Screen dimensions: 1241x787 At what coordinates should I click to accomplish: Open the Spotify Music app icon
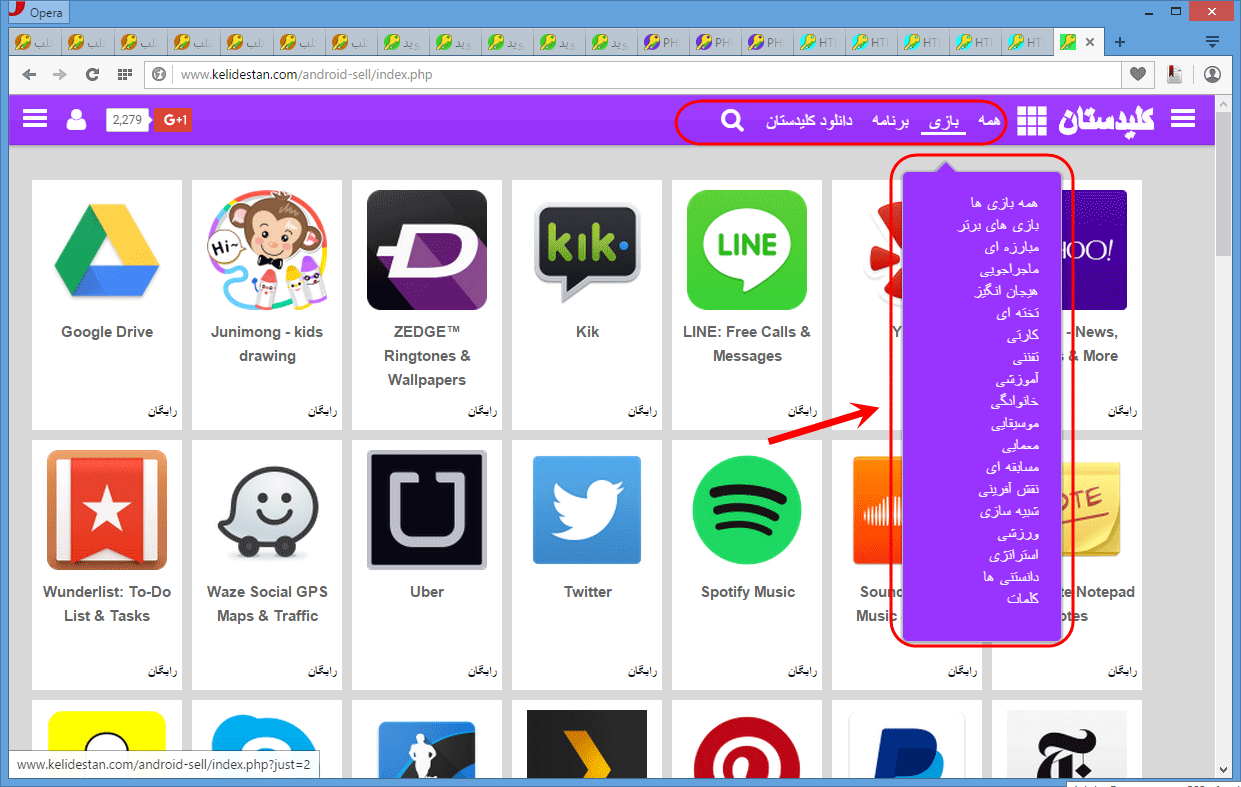(x=747, y=510)
